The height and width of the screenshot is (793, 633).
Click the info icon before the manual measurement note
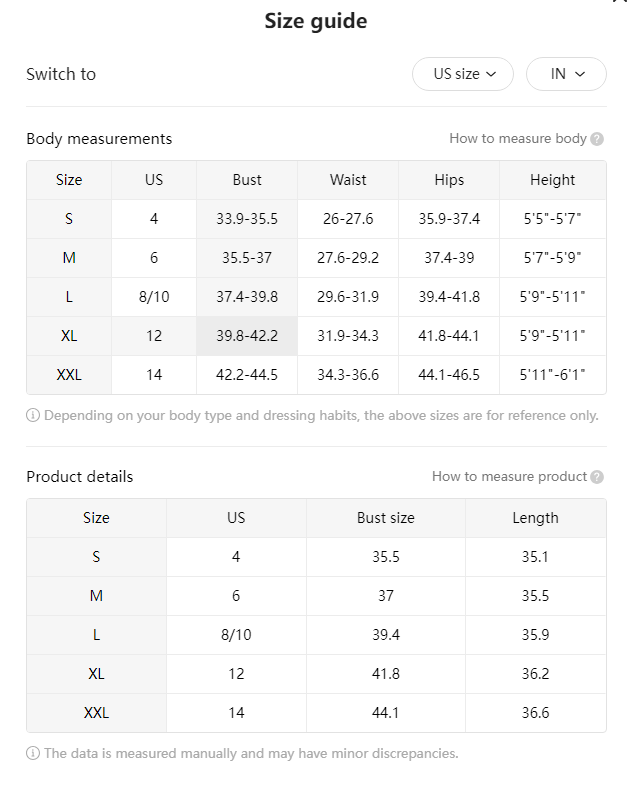pos(33,753)
